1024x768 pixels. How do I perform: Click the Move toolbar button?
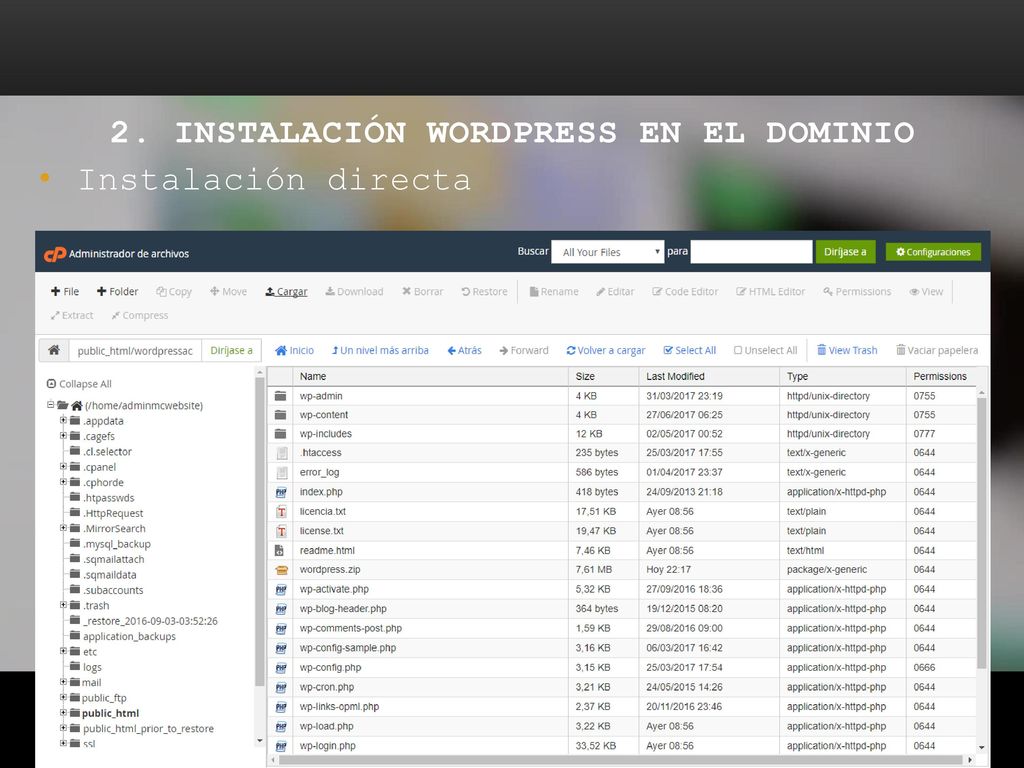tap(228, 292)
